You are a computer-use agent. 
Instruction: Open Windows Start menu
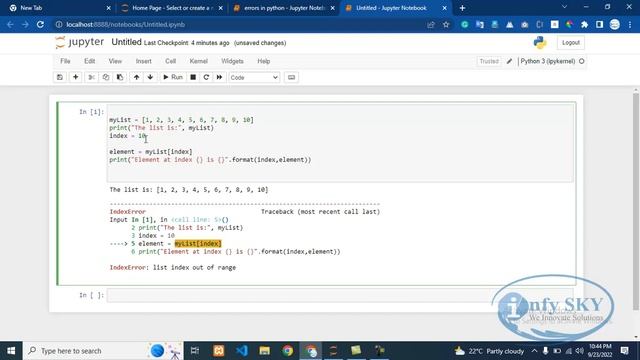coord(11,351)
